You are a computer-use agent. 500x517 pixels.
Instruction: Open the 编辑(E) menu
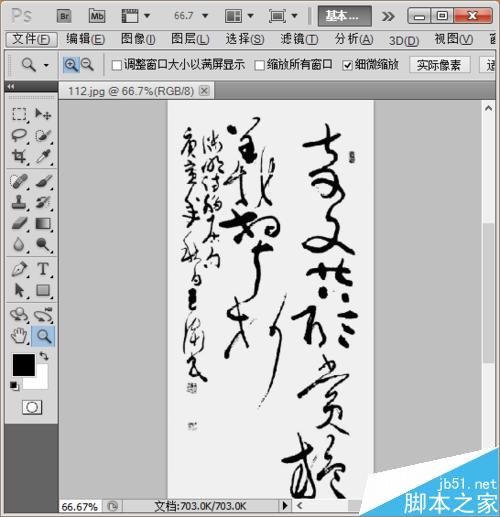point(85,39)
